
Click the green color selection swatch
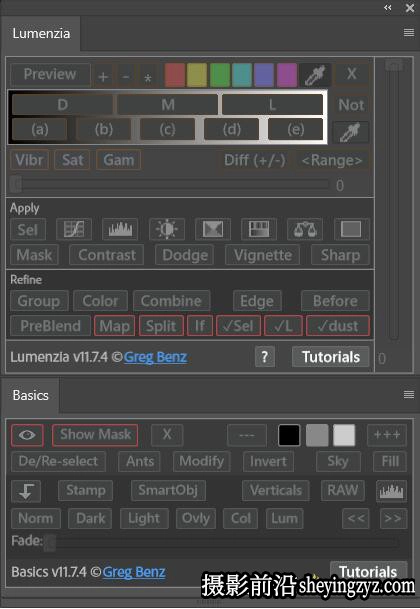220,75
